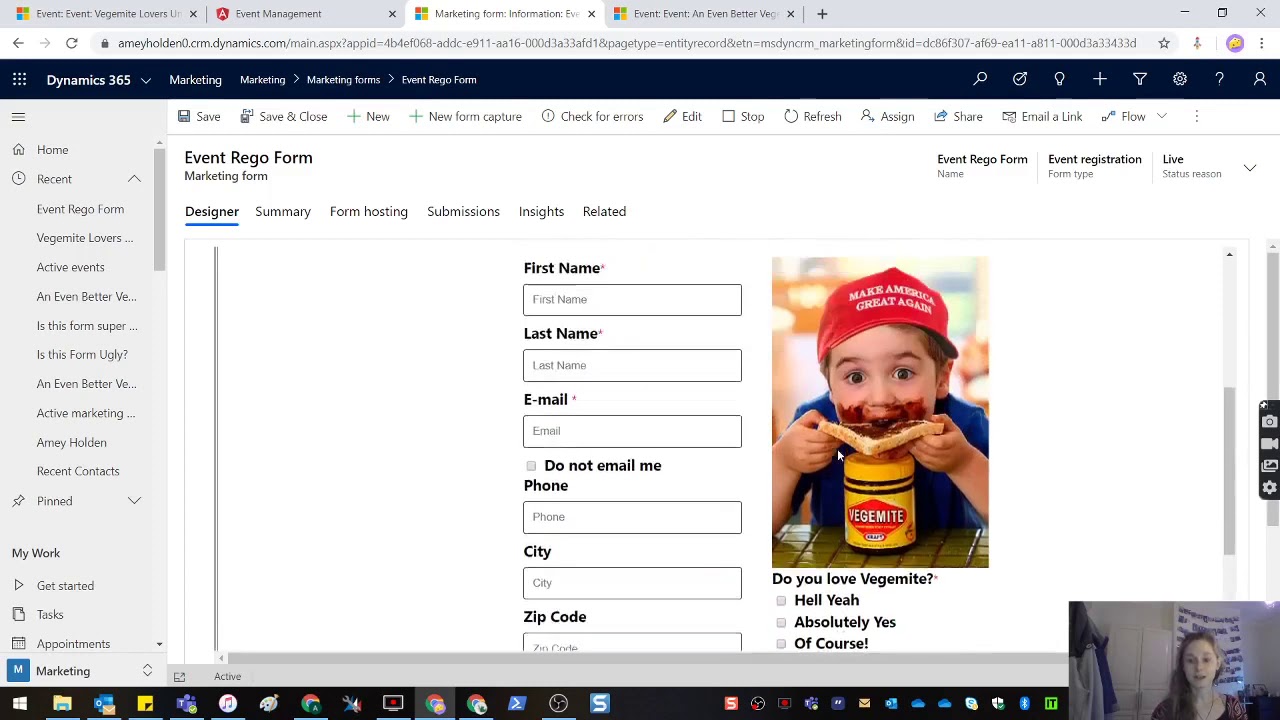Click Save & Close command
Viewport: 1280px width, 720px height.
(x=284, y=116)
